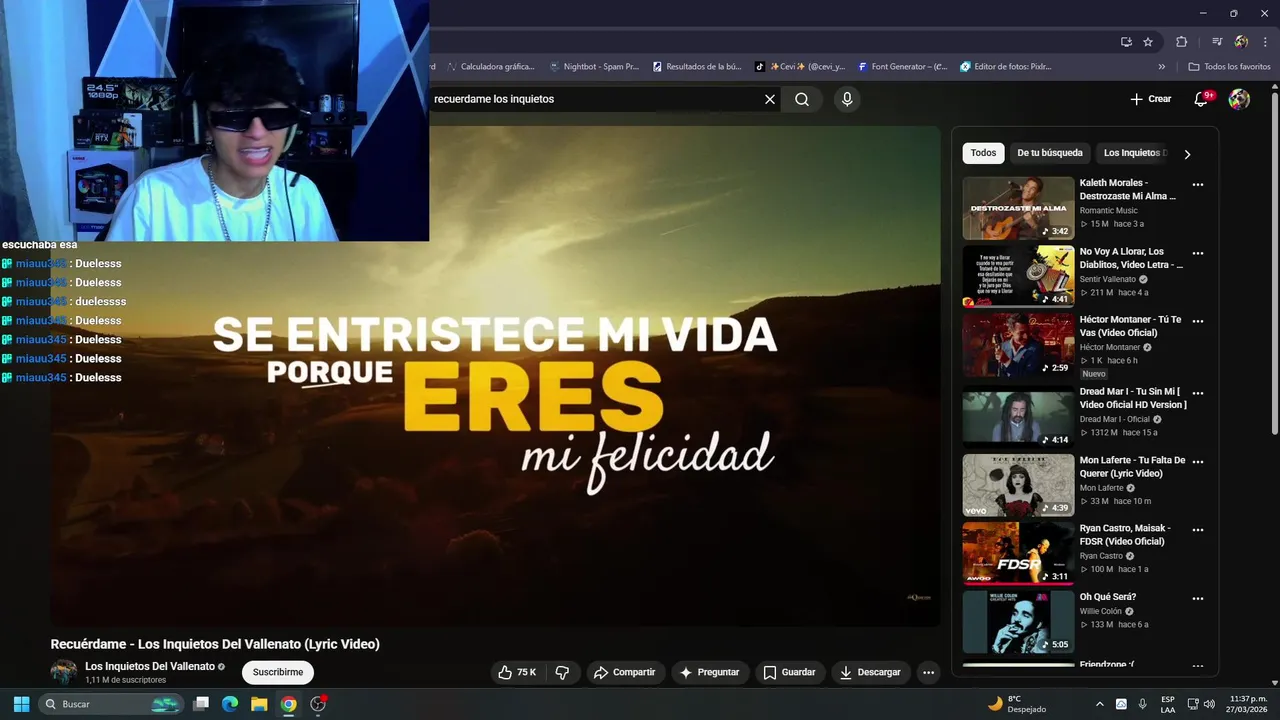Image resolution: width=1280 pixels, height=720 pixels.
Task: Like the video with thumbs-up 75 K
Action: click(x=517, y=672)
